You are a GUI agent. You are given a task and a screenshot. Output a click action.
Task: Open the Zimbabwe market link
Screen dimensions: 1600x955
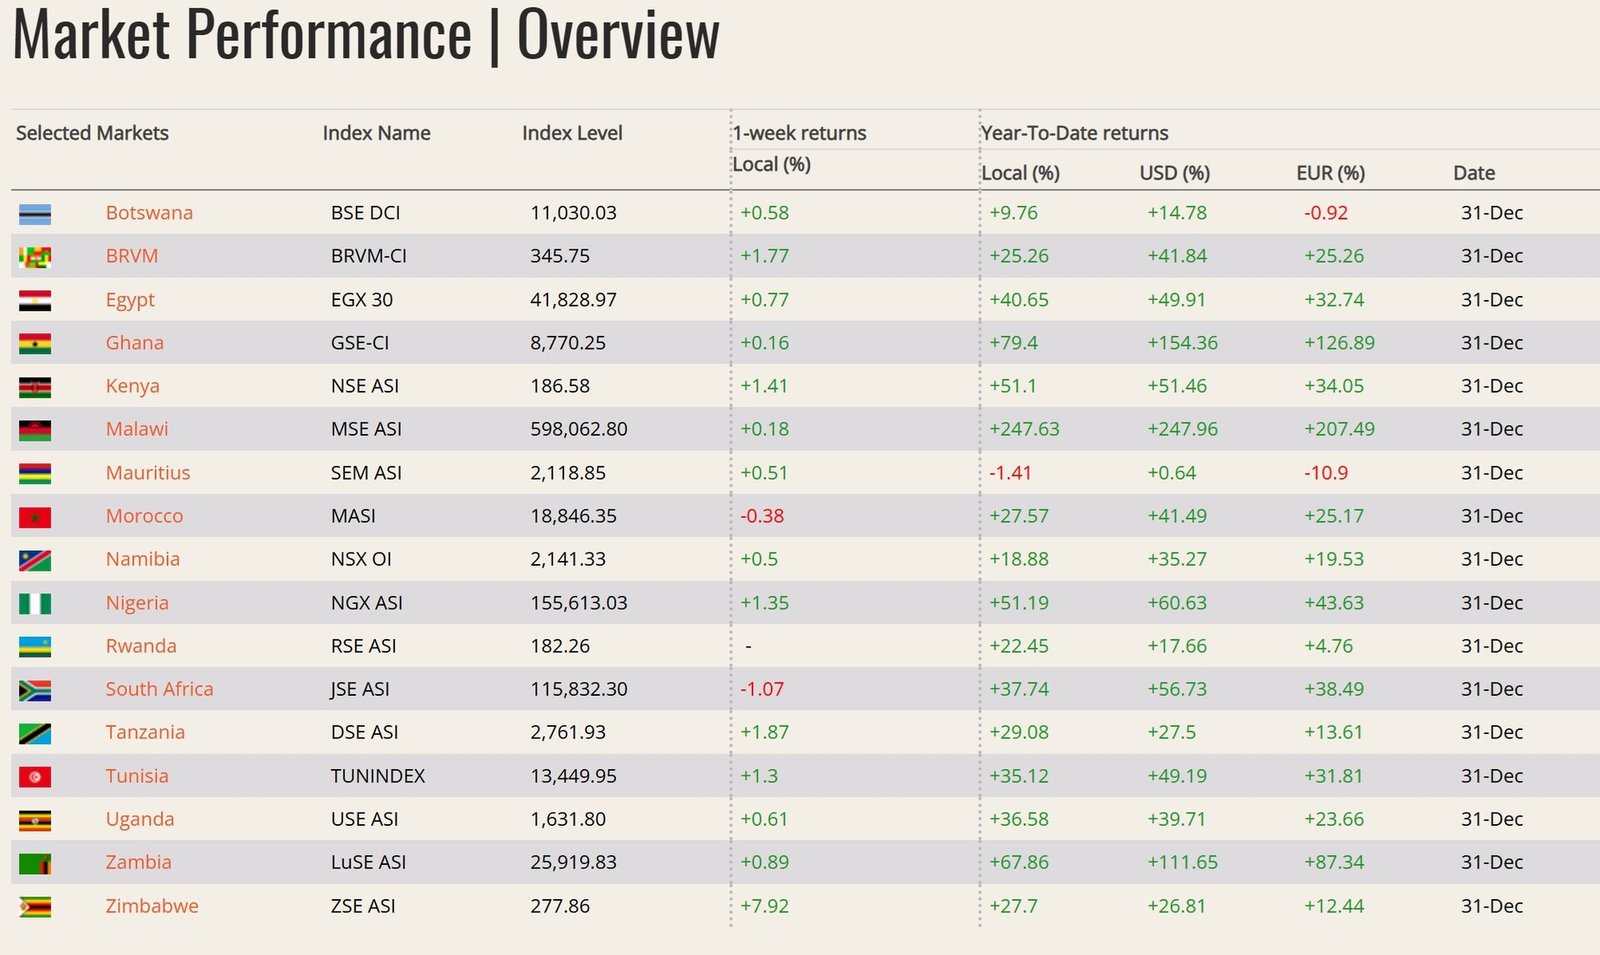click(x=152, y=905)
